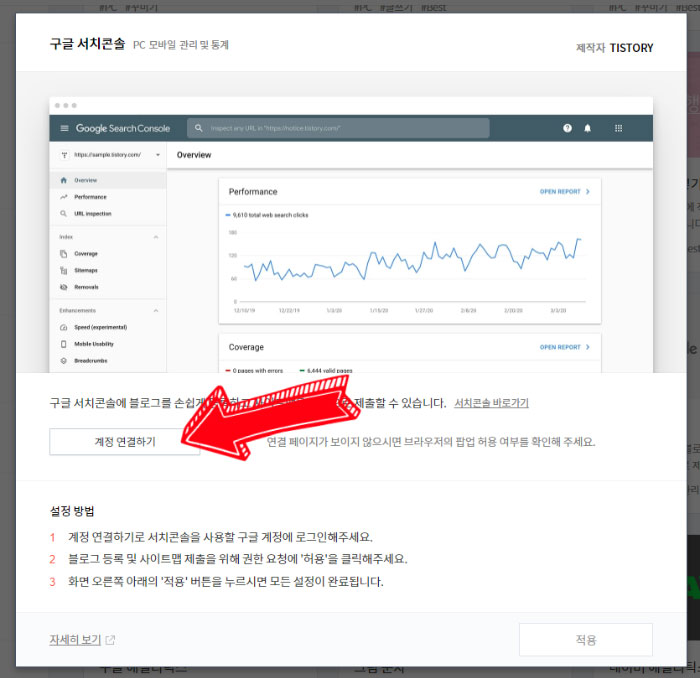Select Removals in the sidebar
Screen dimensions: 700x678
(x=108, y=287)
